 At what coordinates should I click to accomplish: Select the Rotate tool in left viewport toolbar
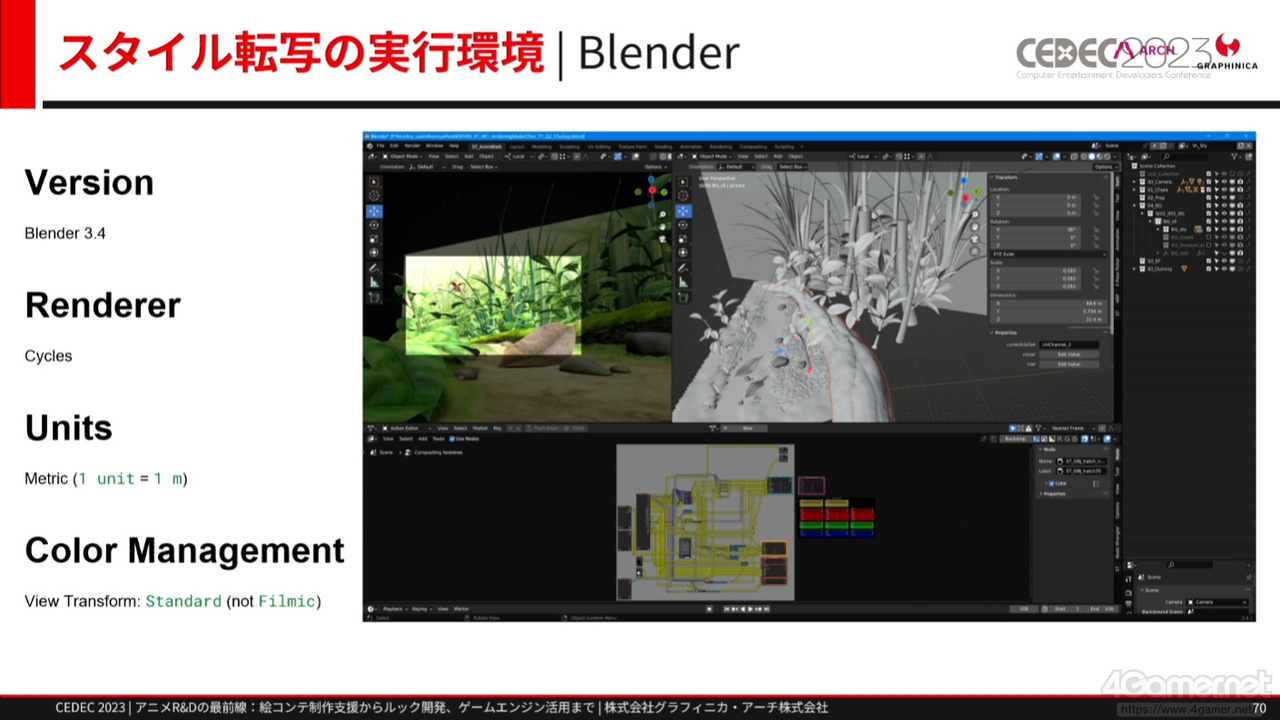click(x=374, y=225)
